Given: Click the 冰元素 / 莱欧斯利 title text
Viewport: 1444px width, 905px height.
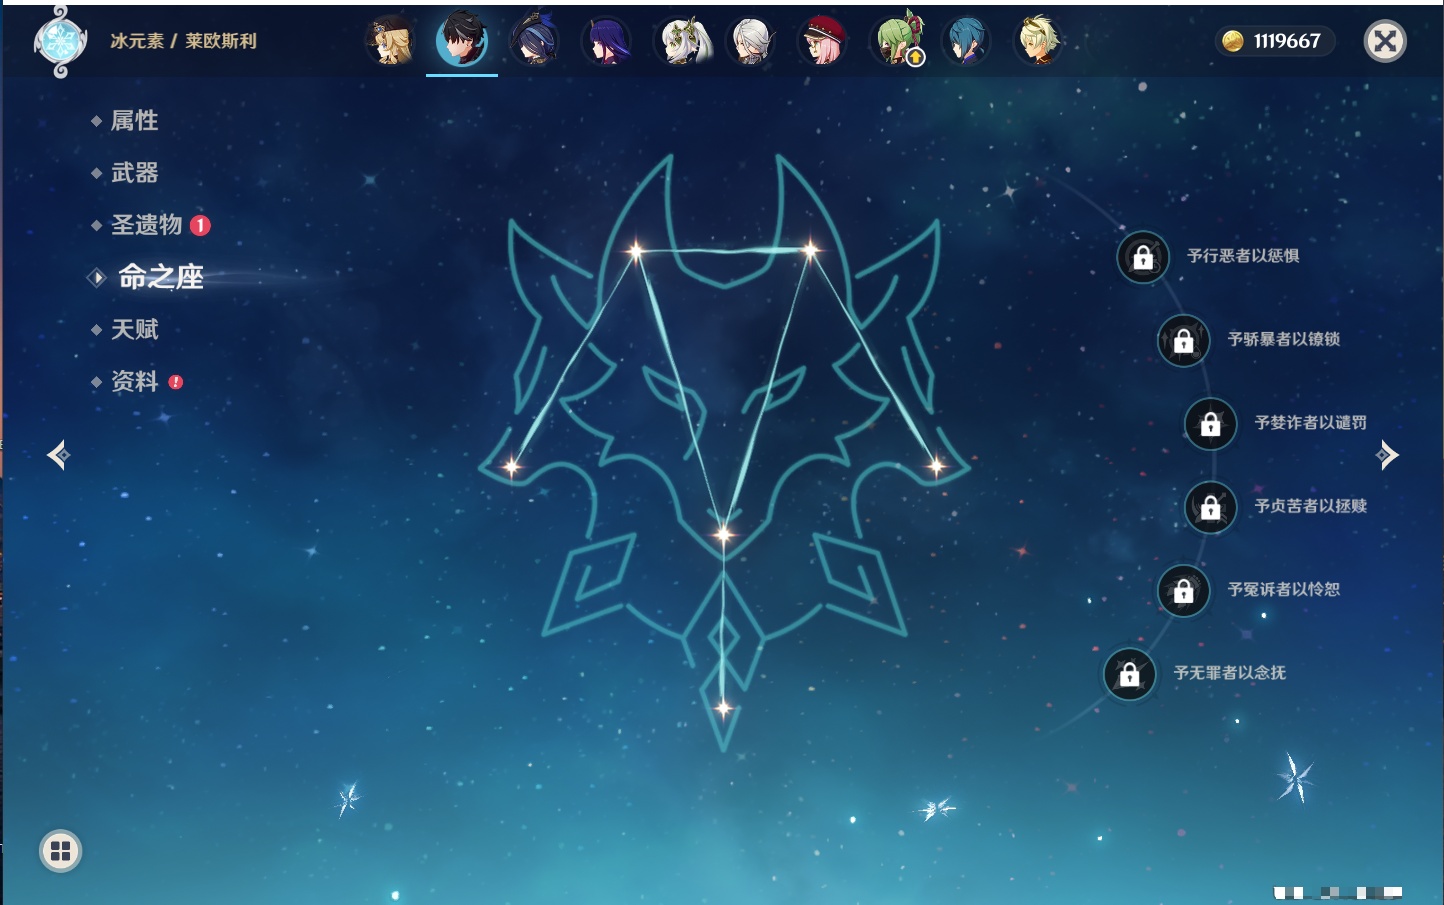Looking at the screenshot, I should (183, 41).
